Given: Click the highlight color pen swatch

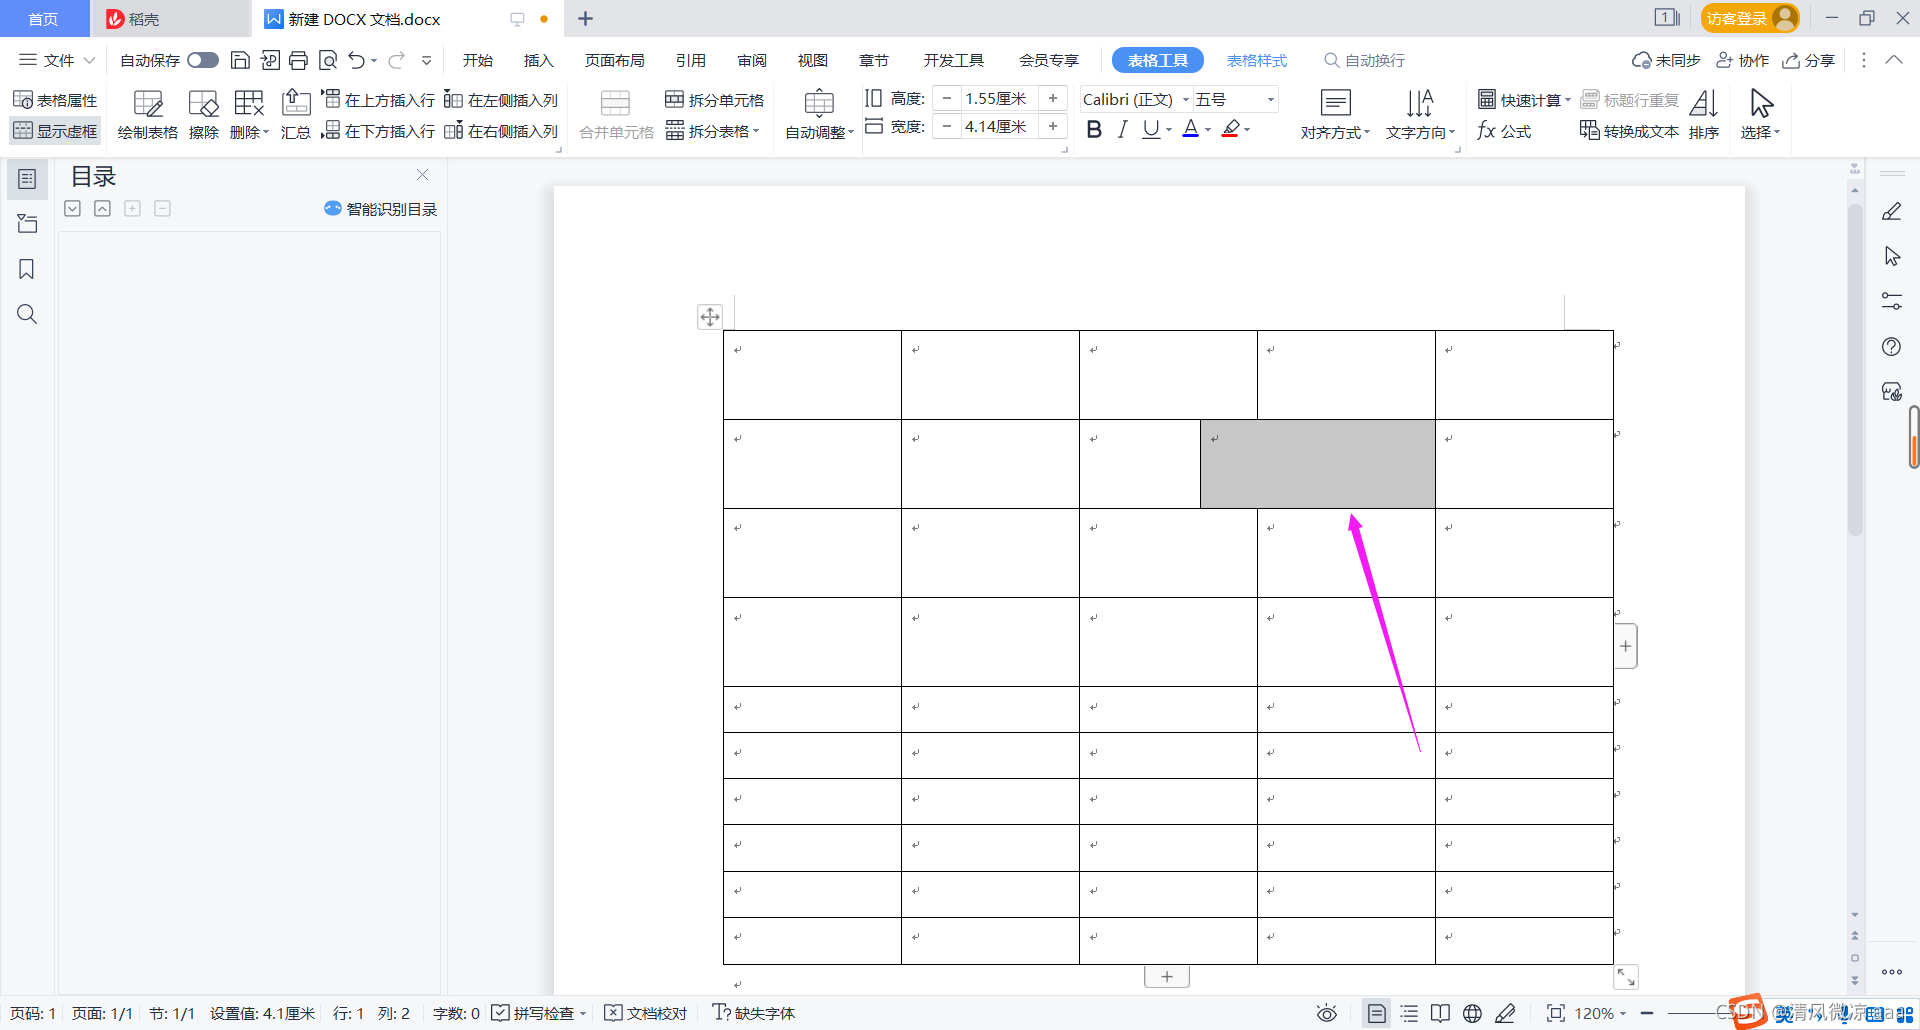Looking at the screenshot, I should (1231, 129).
